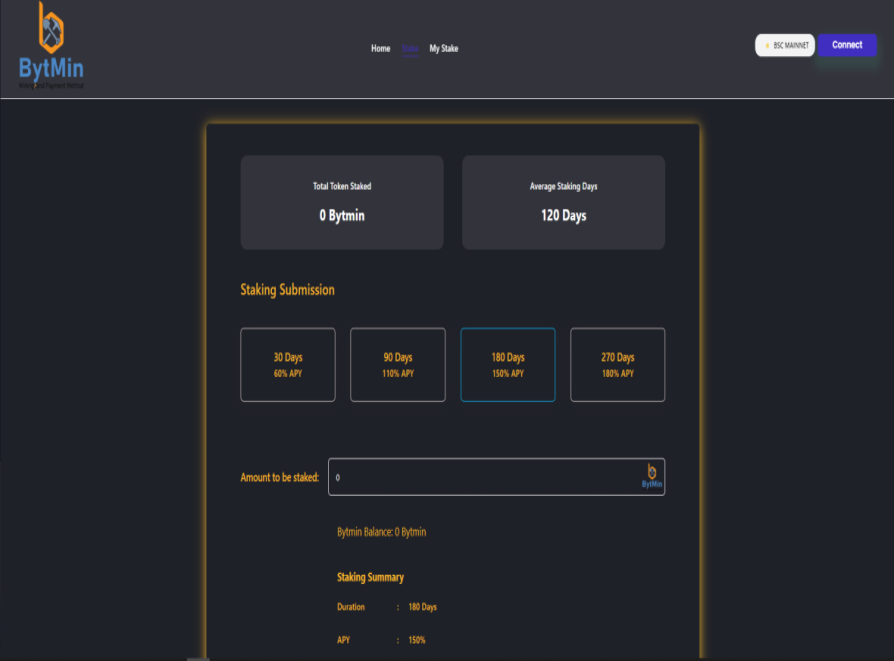The image size is (894, 661).
Task: Switch to the My Stake page
Action: click(444, 49)
